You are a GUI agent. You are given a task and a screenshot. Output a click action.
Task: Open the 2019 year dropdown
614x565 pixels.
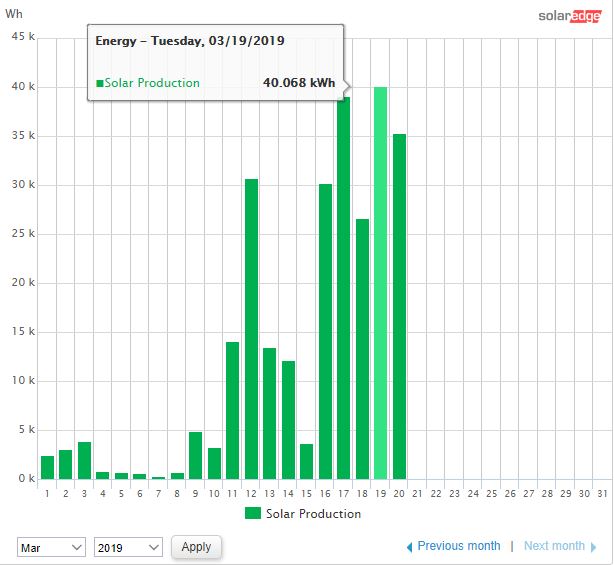click(127, 547)
